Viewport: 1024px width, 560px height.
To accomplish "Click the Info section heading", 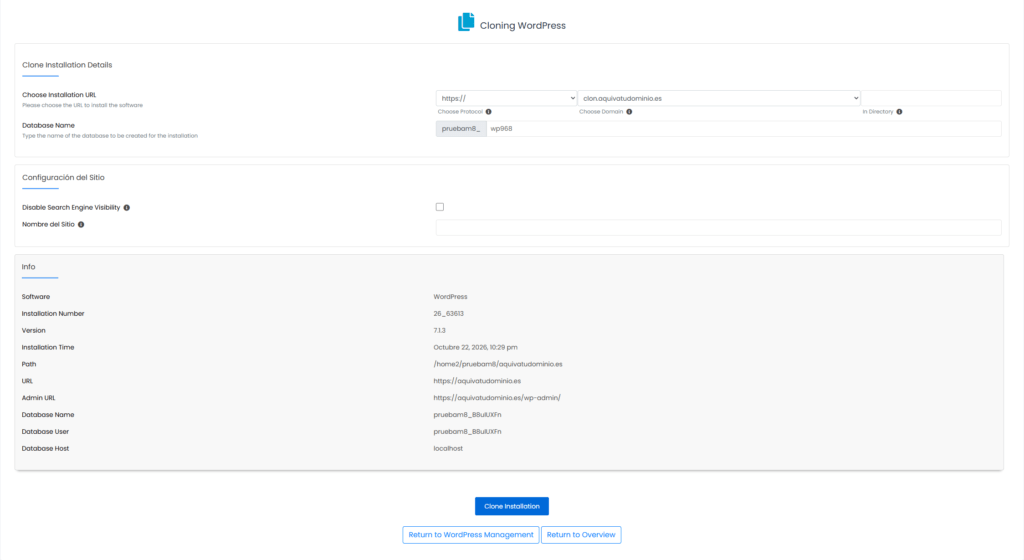I will point(28,267).
